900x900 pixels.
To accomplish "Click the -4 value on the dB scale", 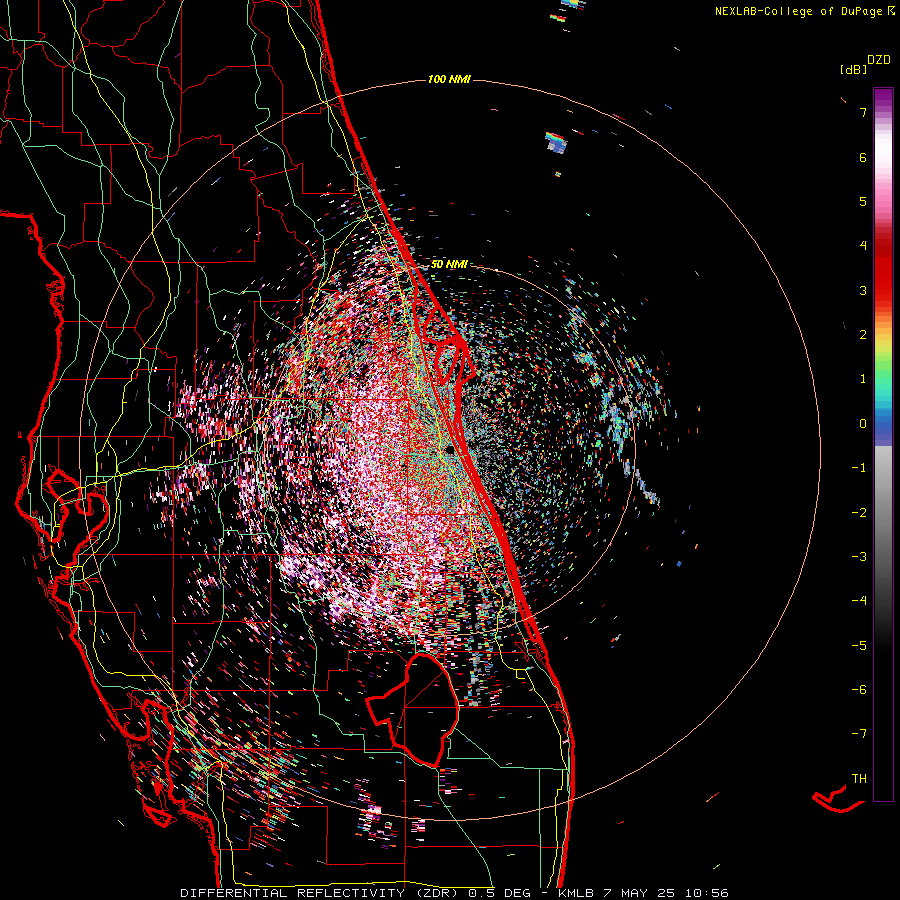I will pyautogui.click(x=859, y=600).
